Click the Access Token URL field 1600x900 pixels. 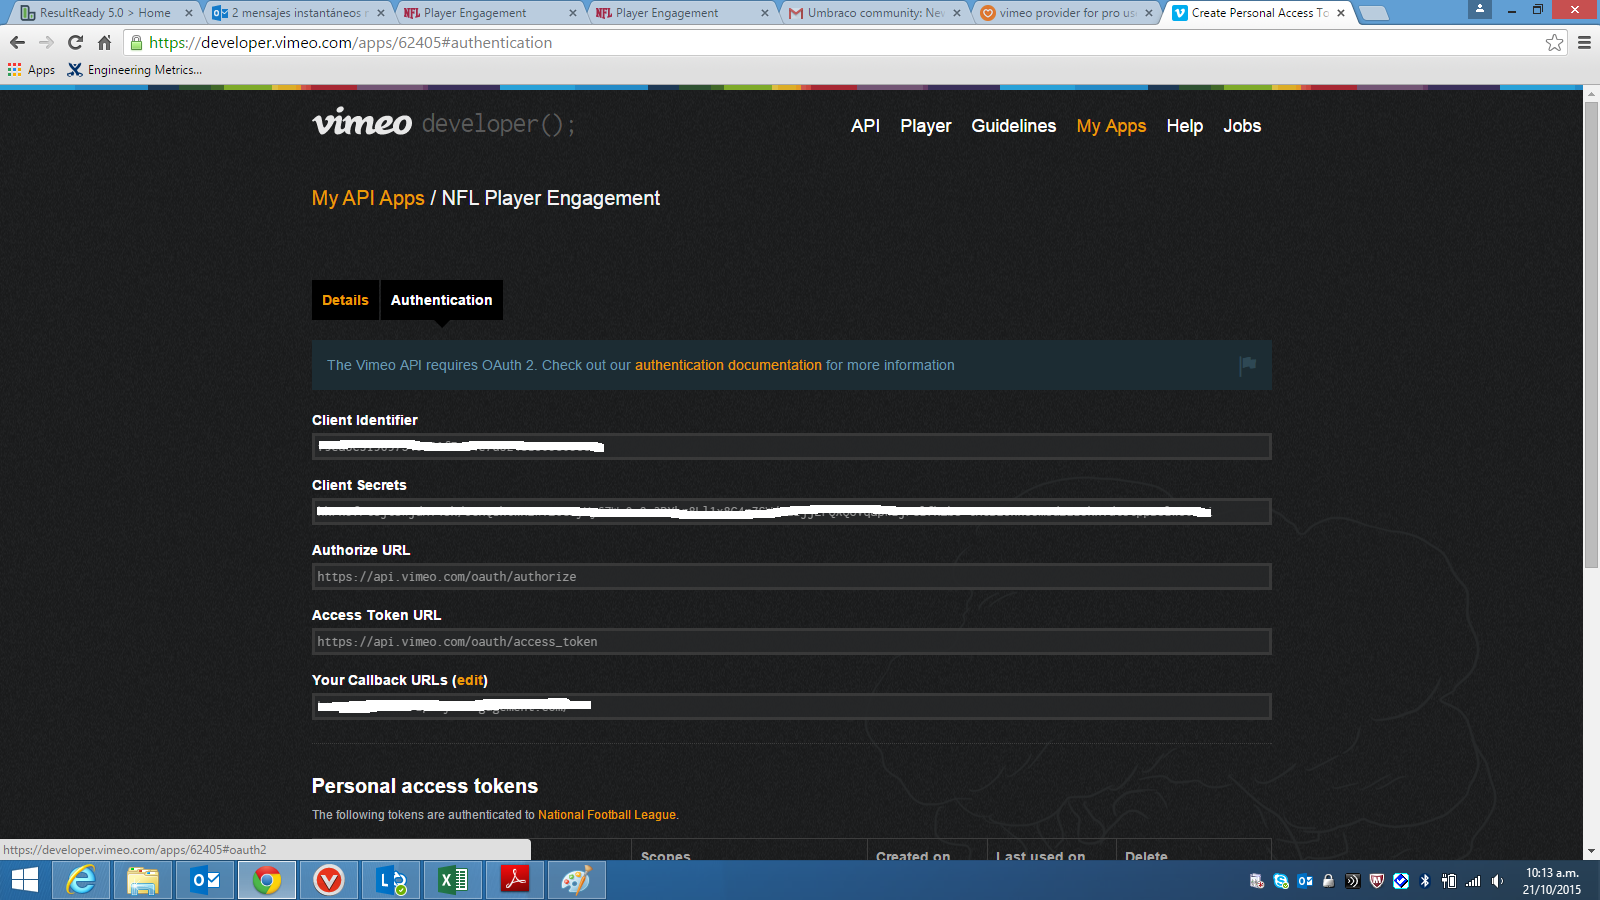[791, 642]
